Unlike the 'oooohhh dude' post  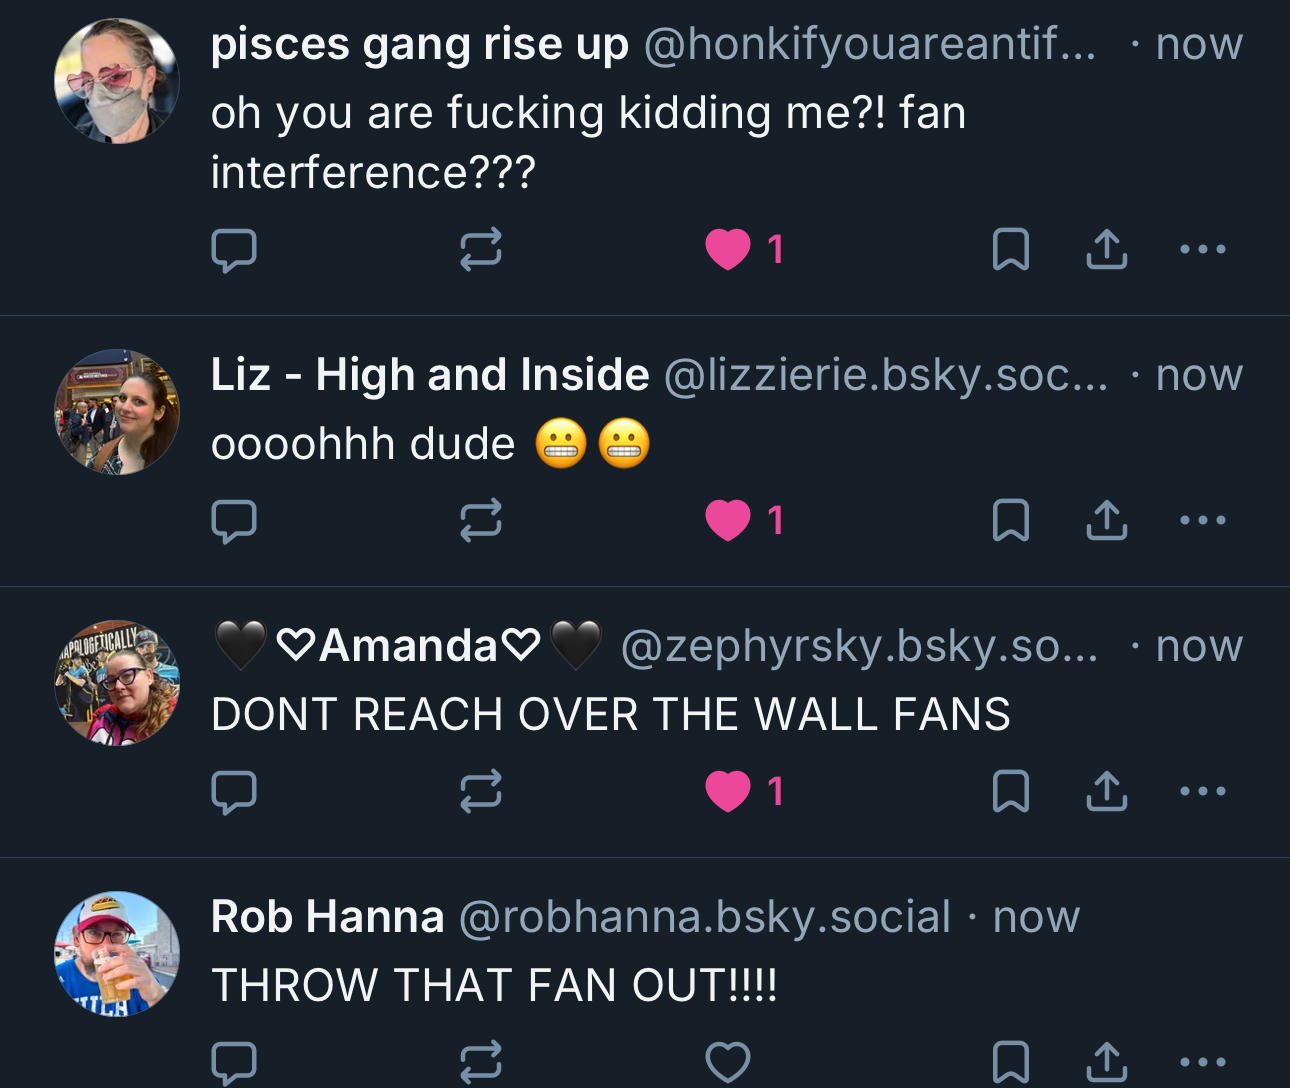(x=728, y=521)
